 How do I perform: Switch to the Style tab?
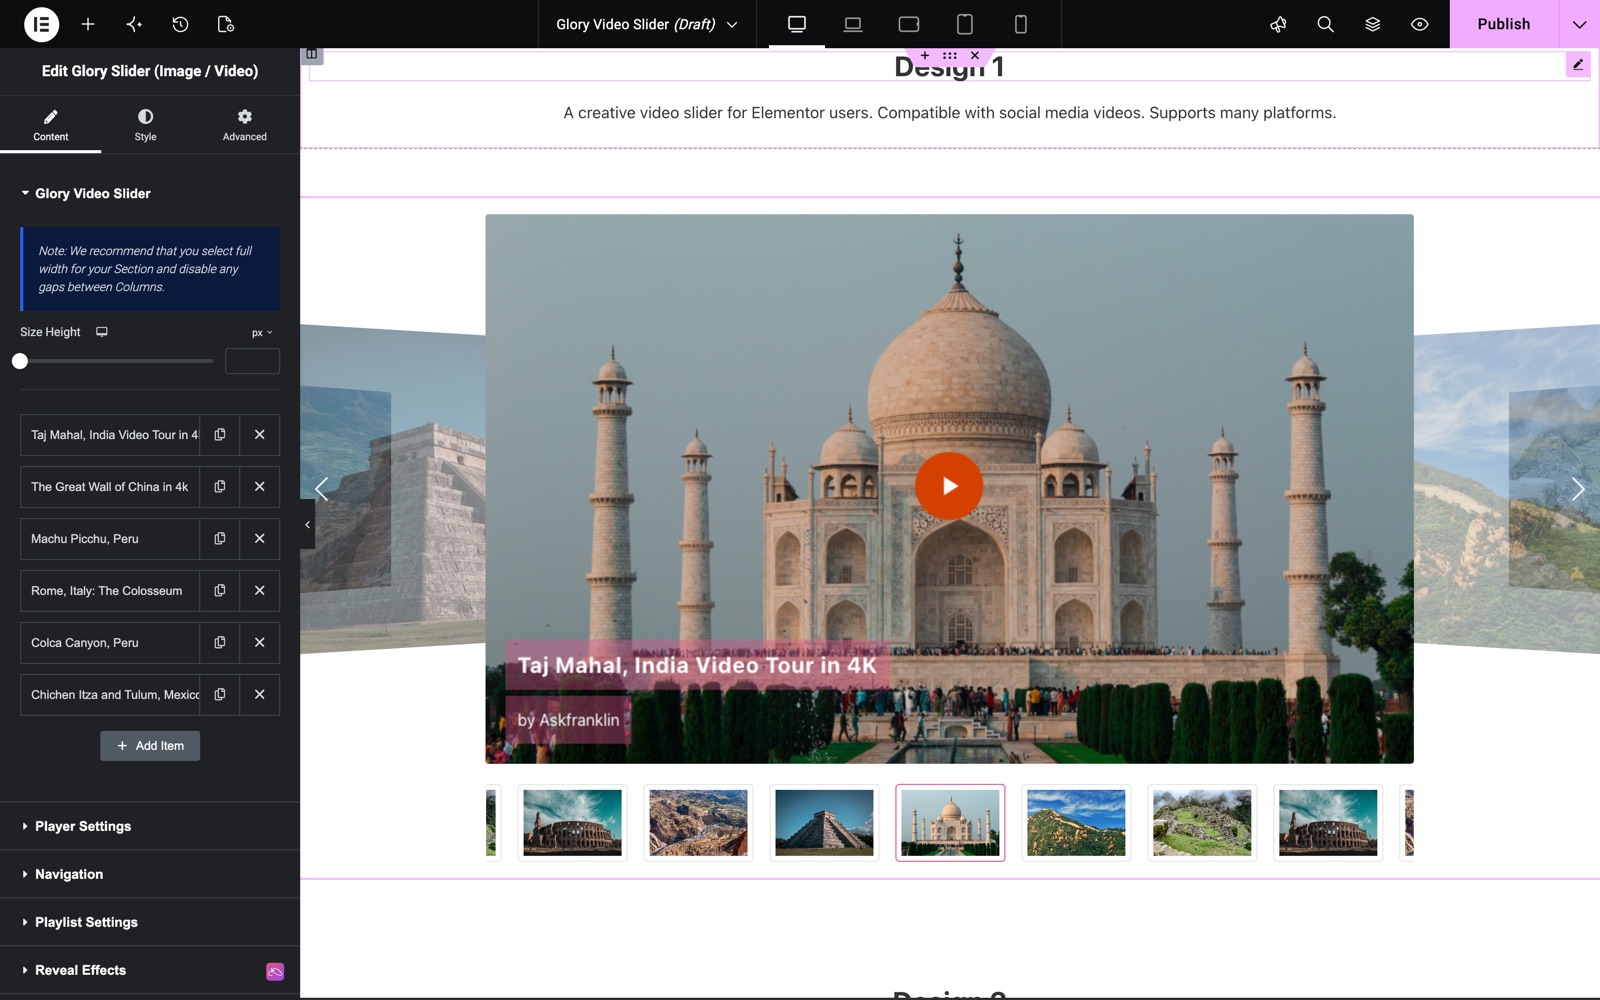[146, 125]
